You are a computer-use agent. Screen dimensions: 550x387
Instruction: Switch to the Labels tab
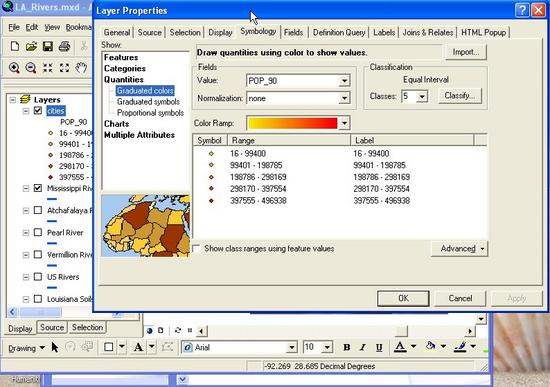384,33
